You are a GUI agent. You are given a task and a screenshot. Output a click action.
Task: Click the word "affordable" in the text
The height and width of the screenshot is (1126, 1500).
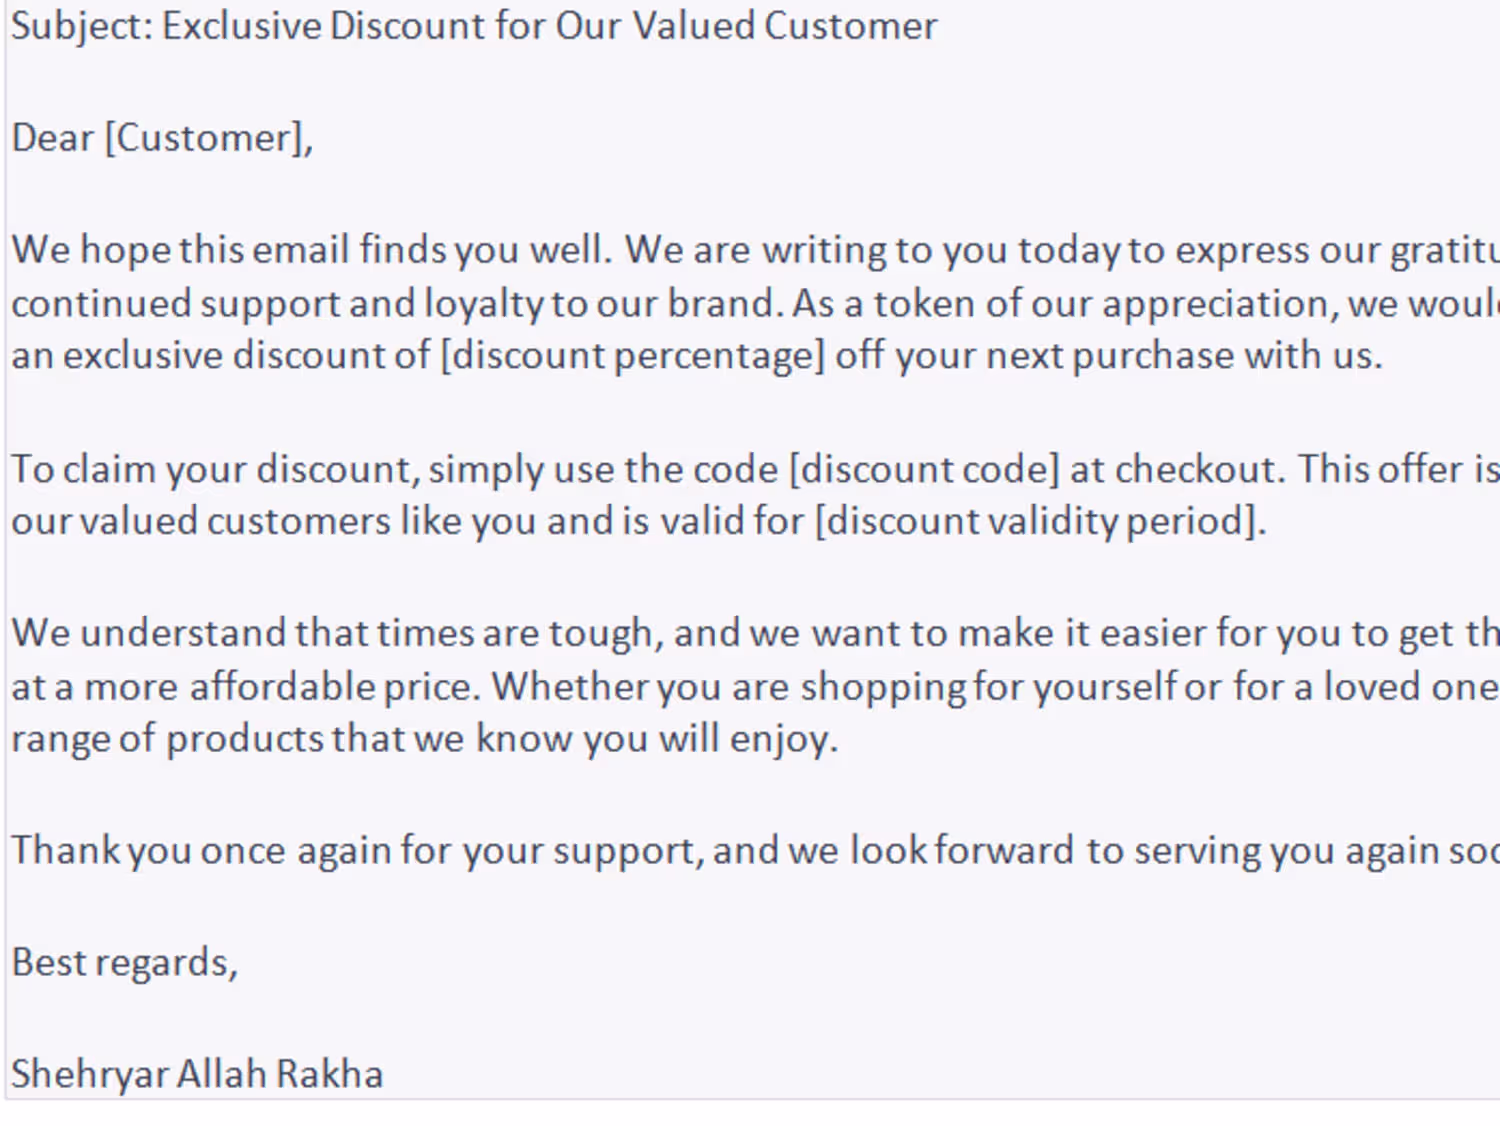pyautogui.click(x=282, y=687)
